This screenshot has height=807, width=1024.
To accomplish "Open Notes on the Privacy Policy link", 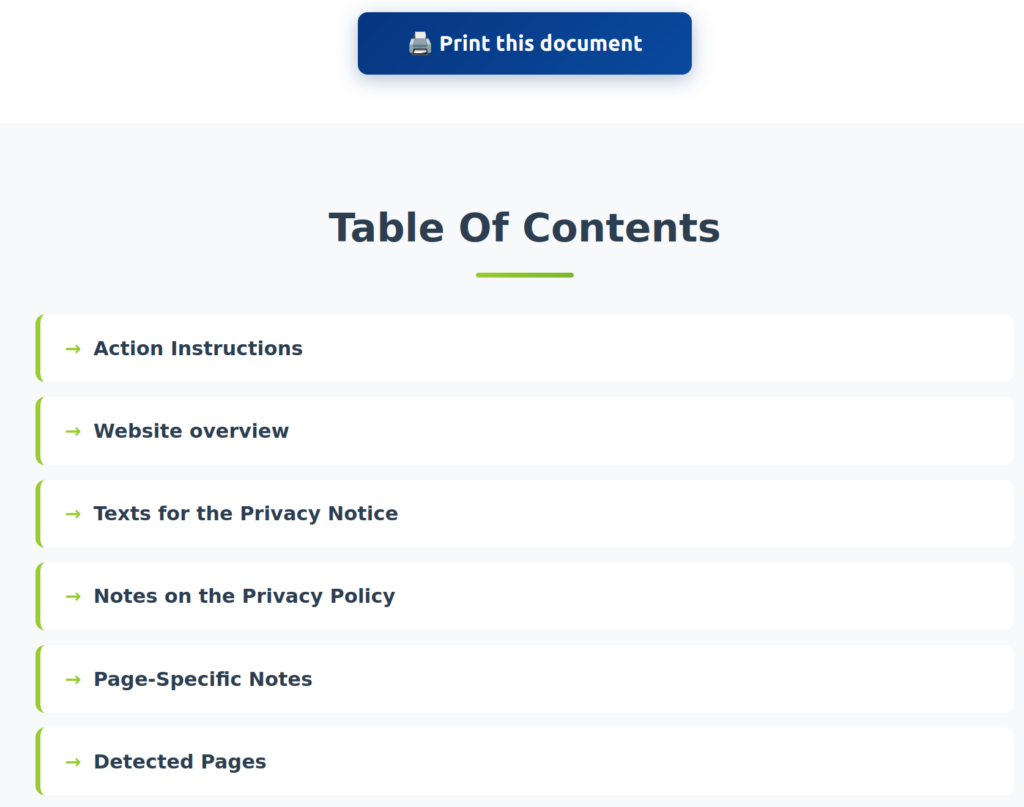I will coord(244,597).
